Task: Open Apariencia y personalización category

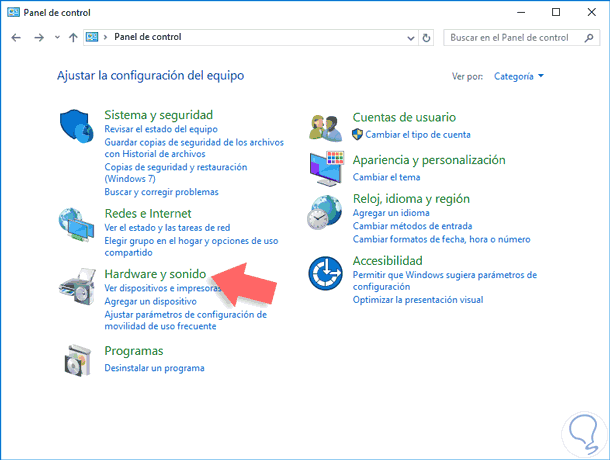Action: point(429,160)
